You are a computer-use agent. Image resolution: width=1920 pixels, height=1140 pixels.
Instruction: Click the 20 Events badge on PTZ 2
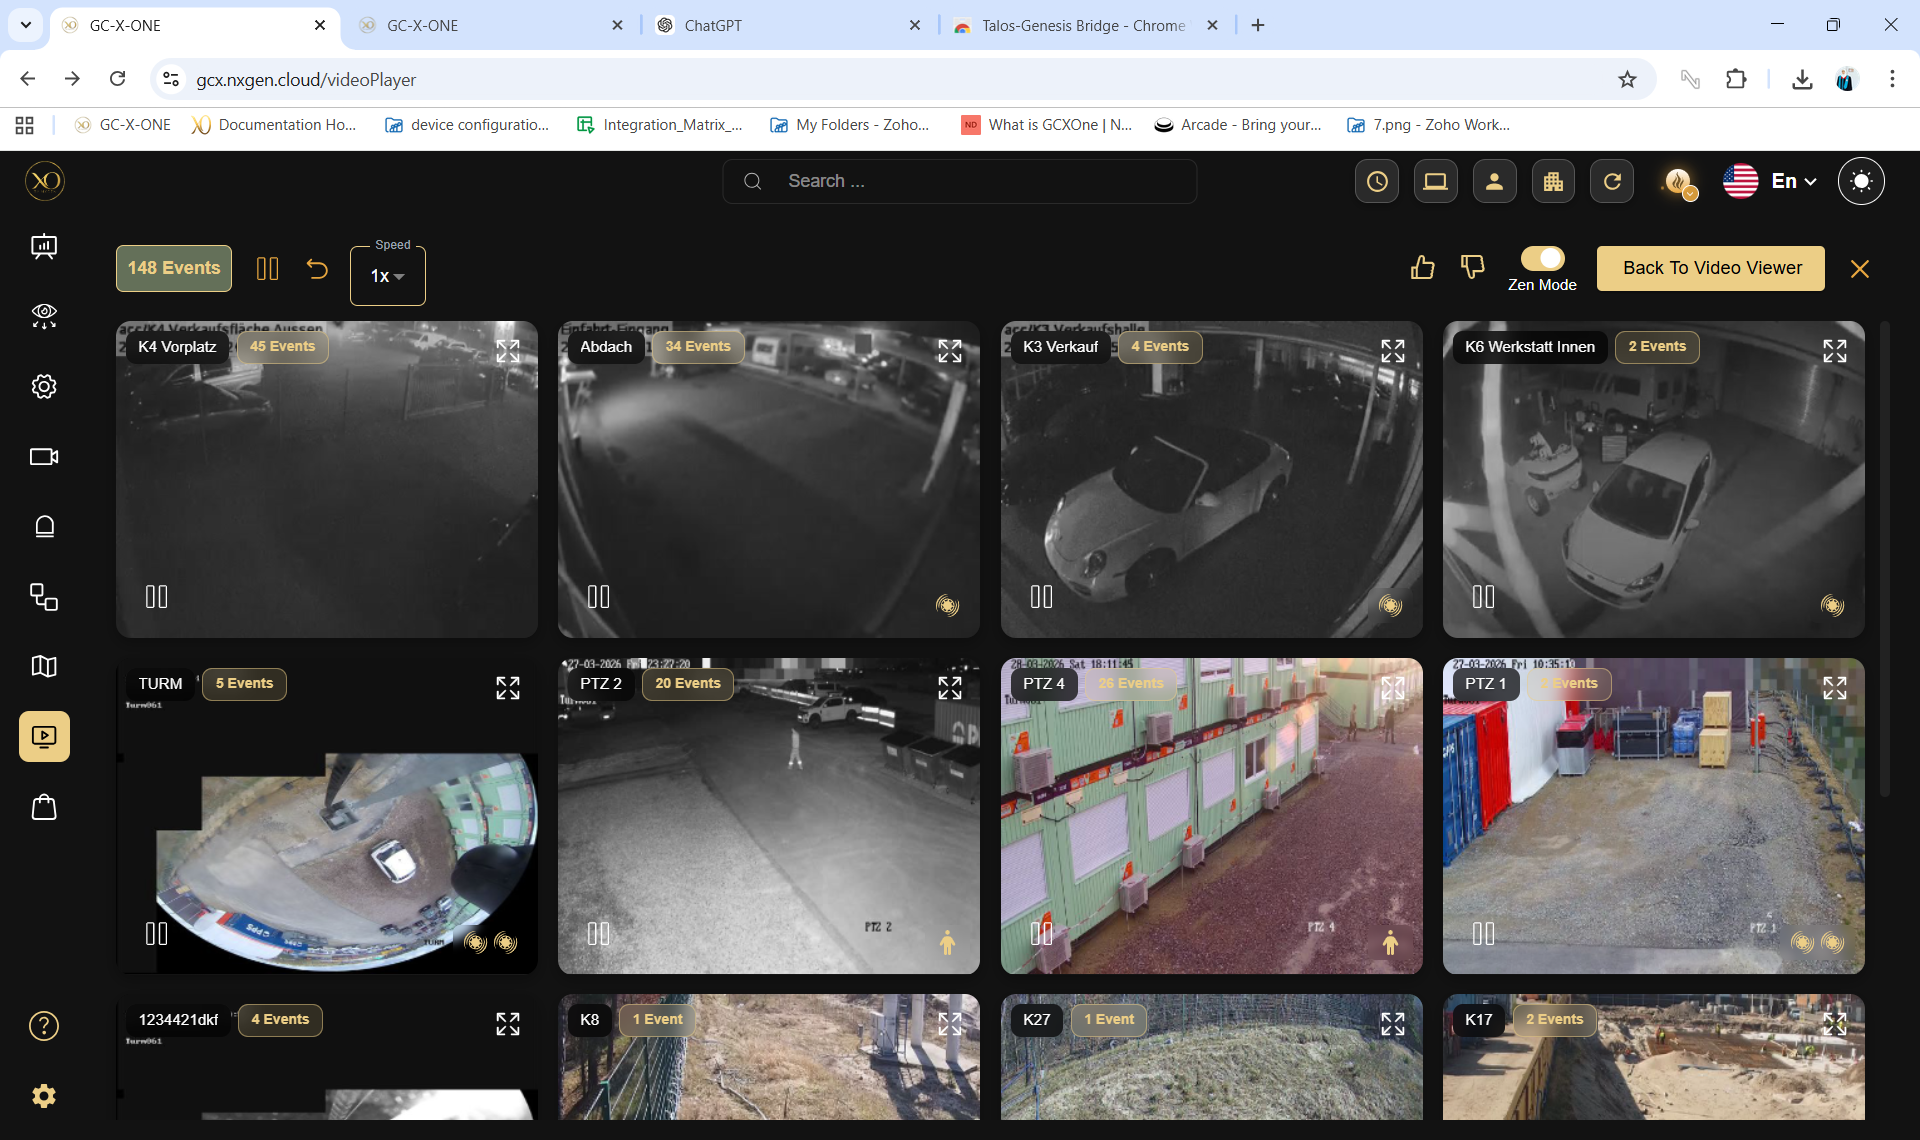[688, 684]
